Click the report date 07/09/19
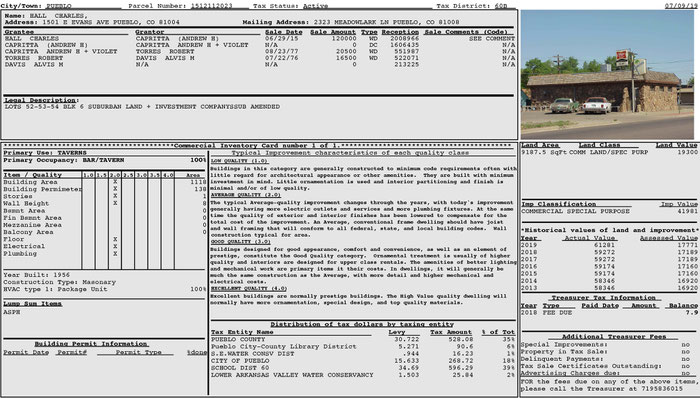Screen dimensions: 700x398 point(682,6)
